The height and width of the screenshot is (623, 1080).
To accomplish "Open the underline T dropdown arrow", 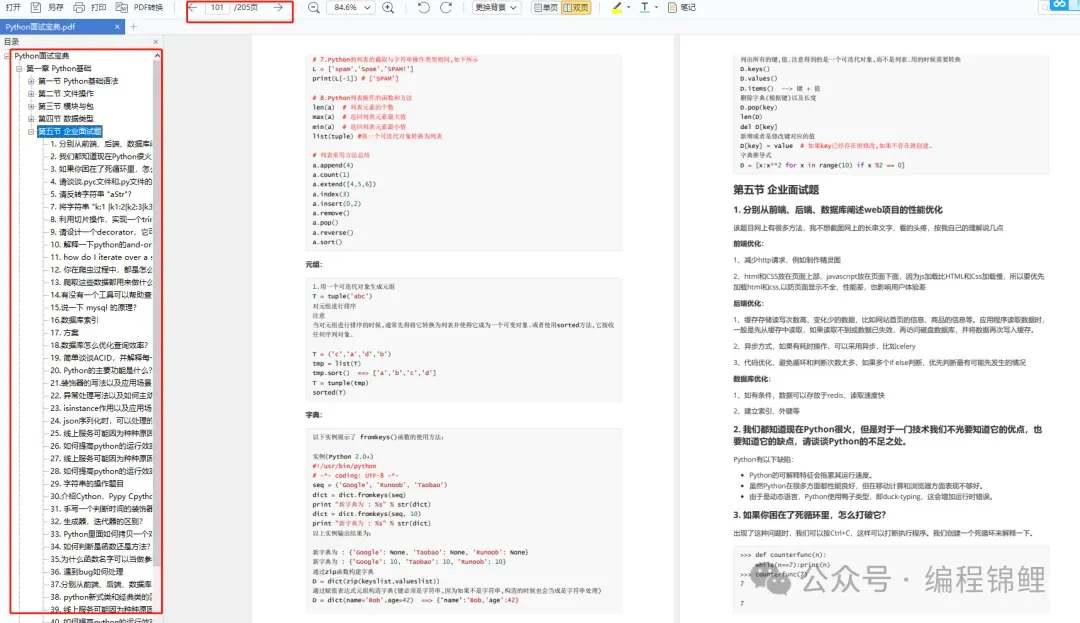I will click(656, 8).
